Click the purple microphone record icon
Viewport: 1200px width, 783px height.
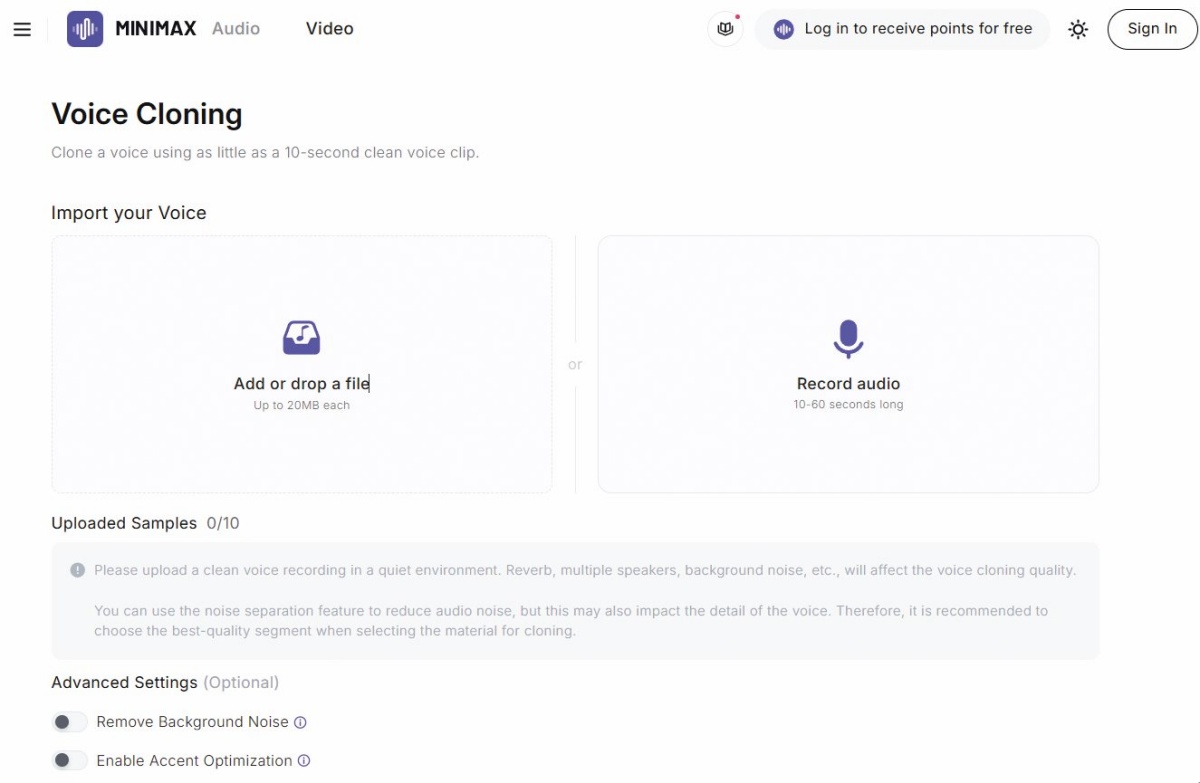click(848, 339)
